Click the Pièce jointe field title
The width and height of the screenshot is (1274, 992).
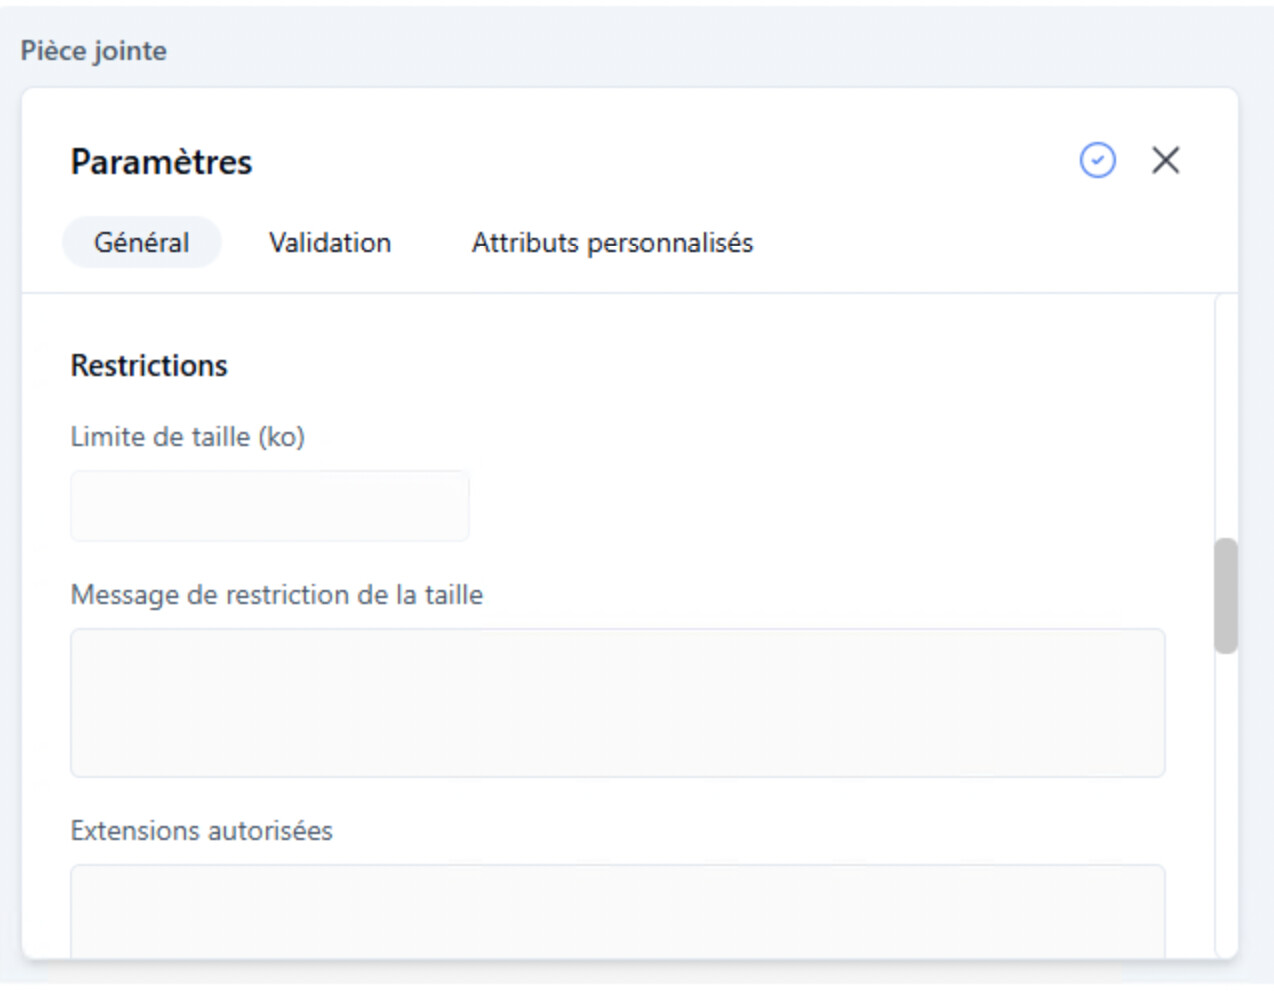tap(94, 51)
